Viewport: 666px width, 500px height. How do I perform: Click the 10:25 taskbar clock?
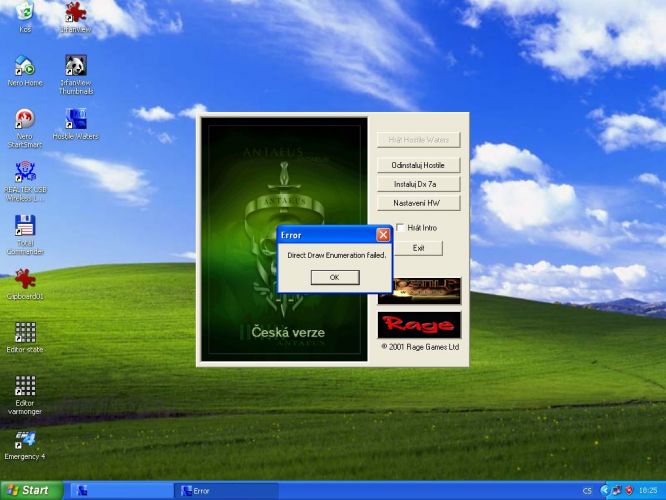[648, 490]
